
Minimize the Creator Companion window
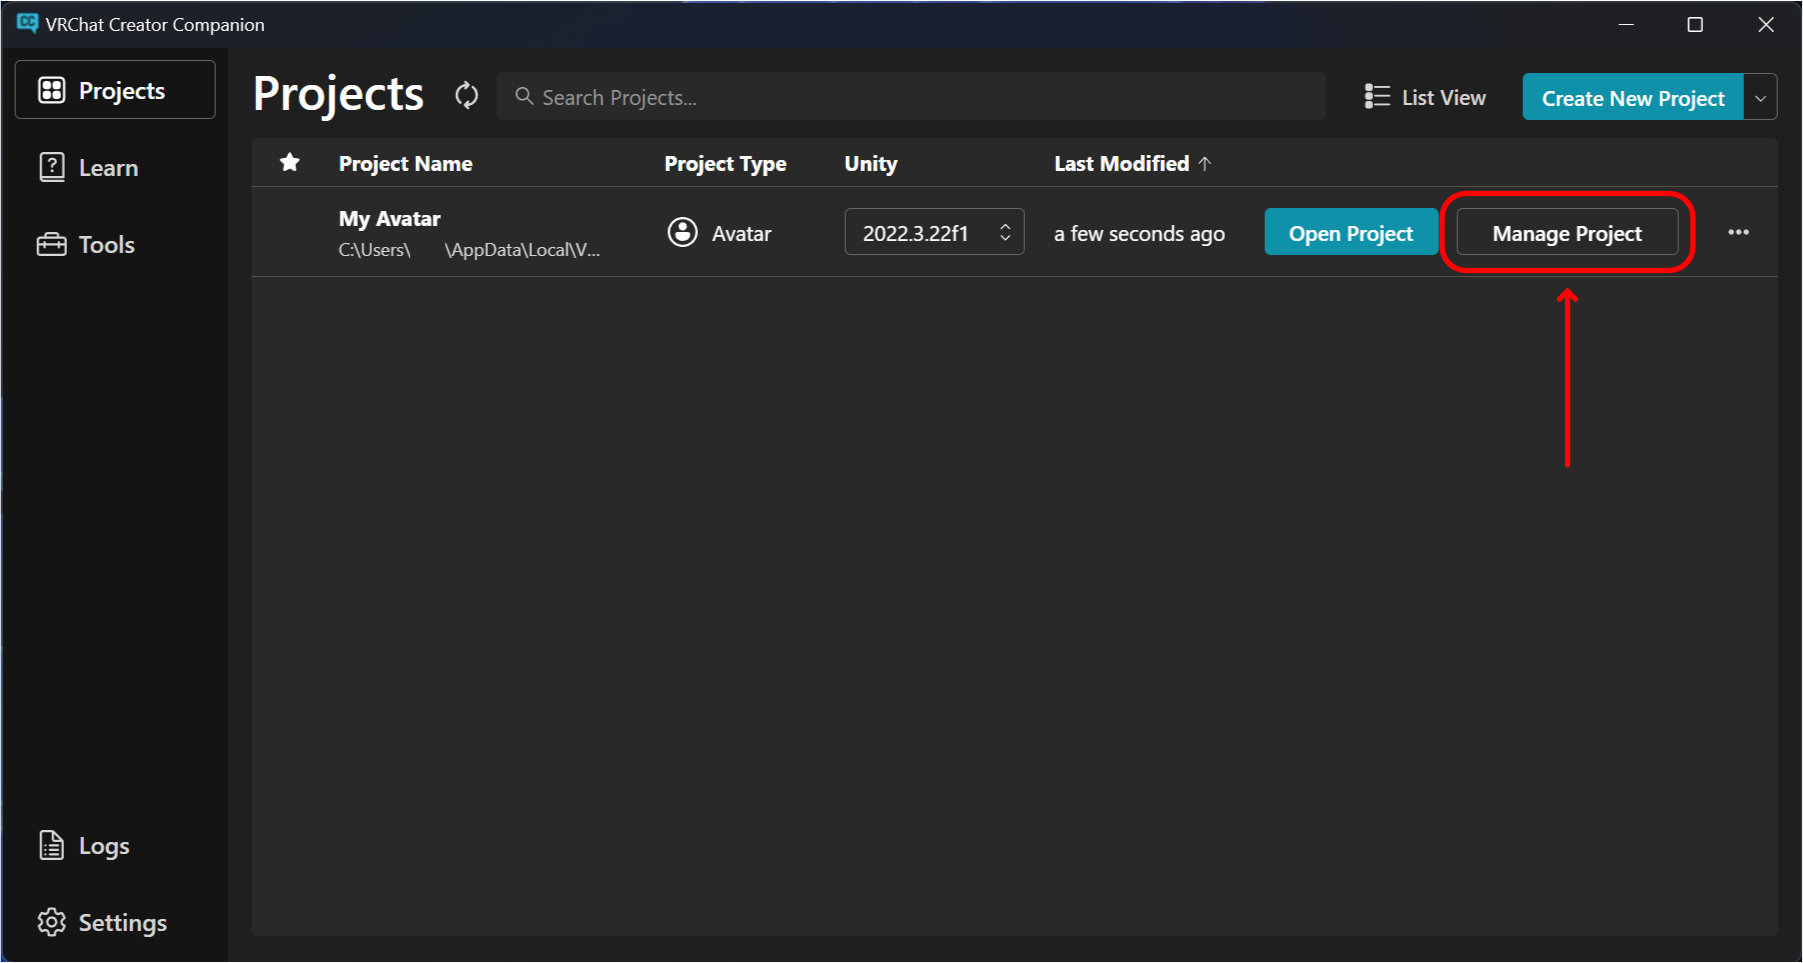(1627, 24)
